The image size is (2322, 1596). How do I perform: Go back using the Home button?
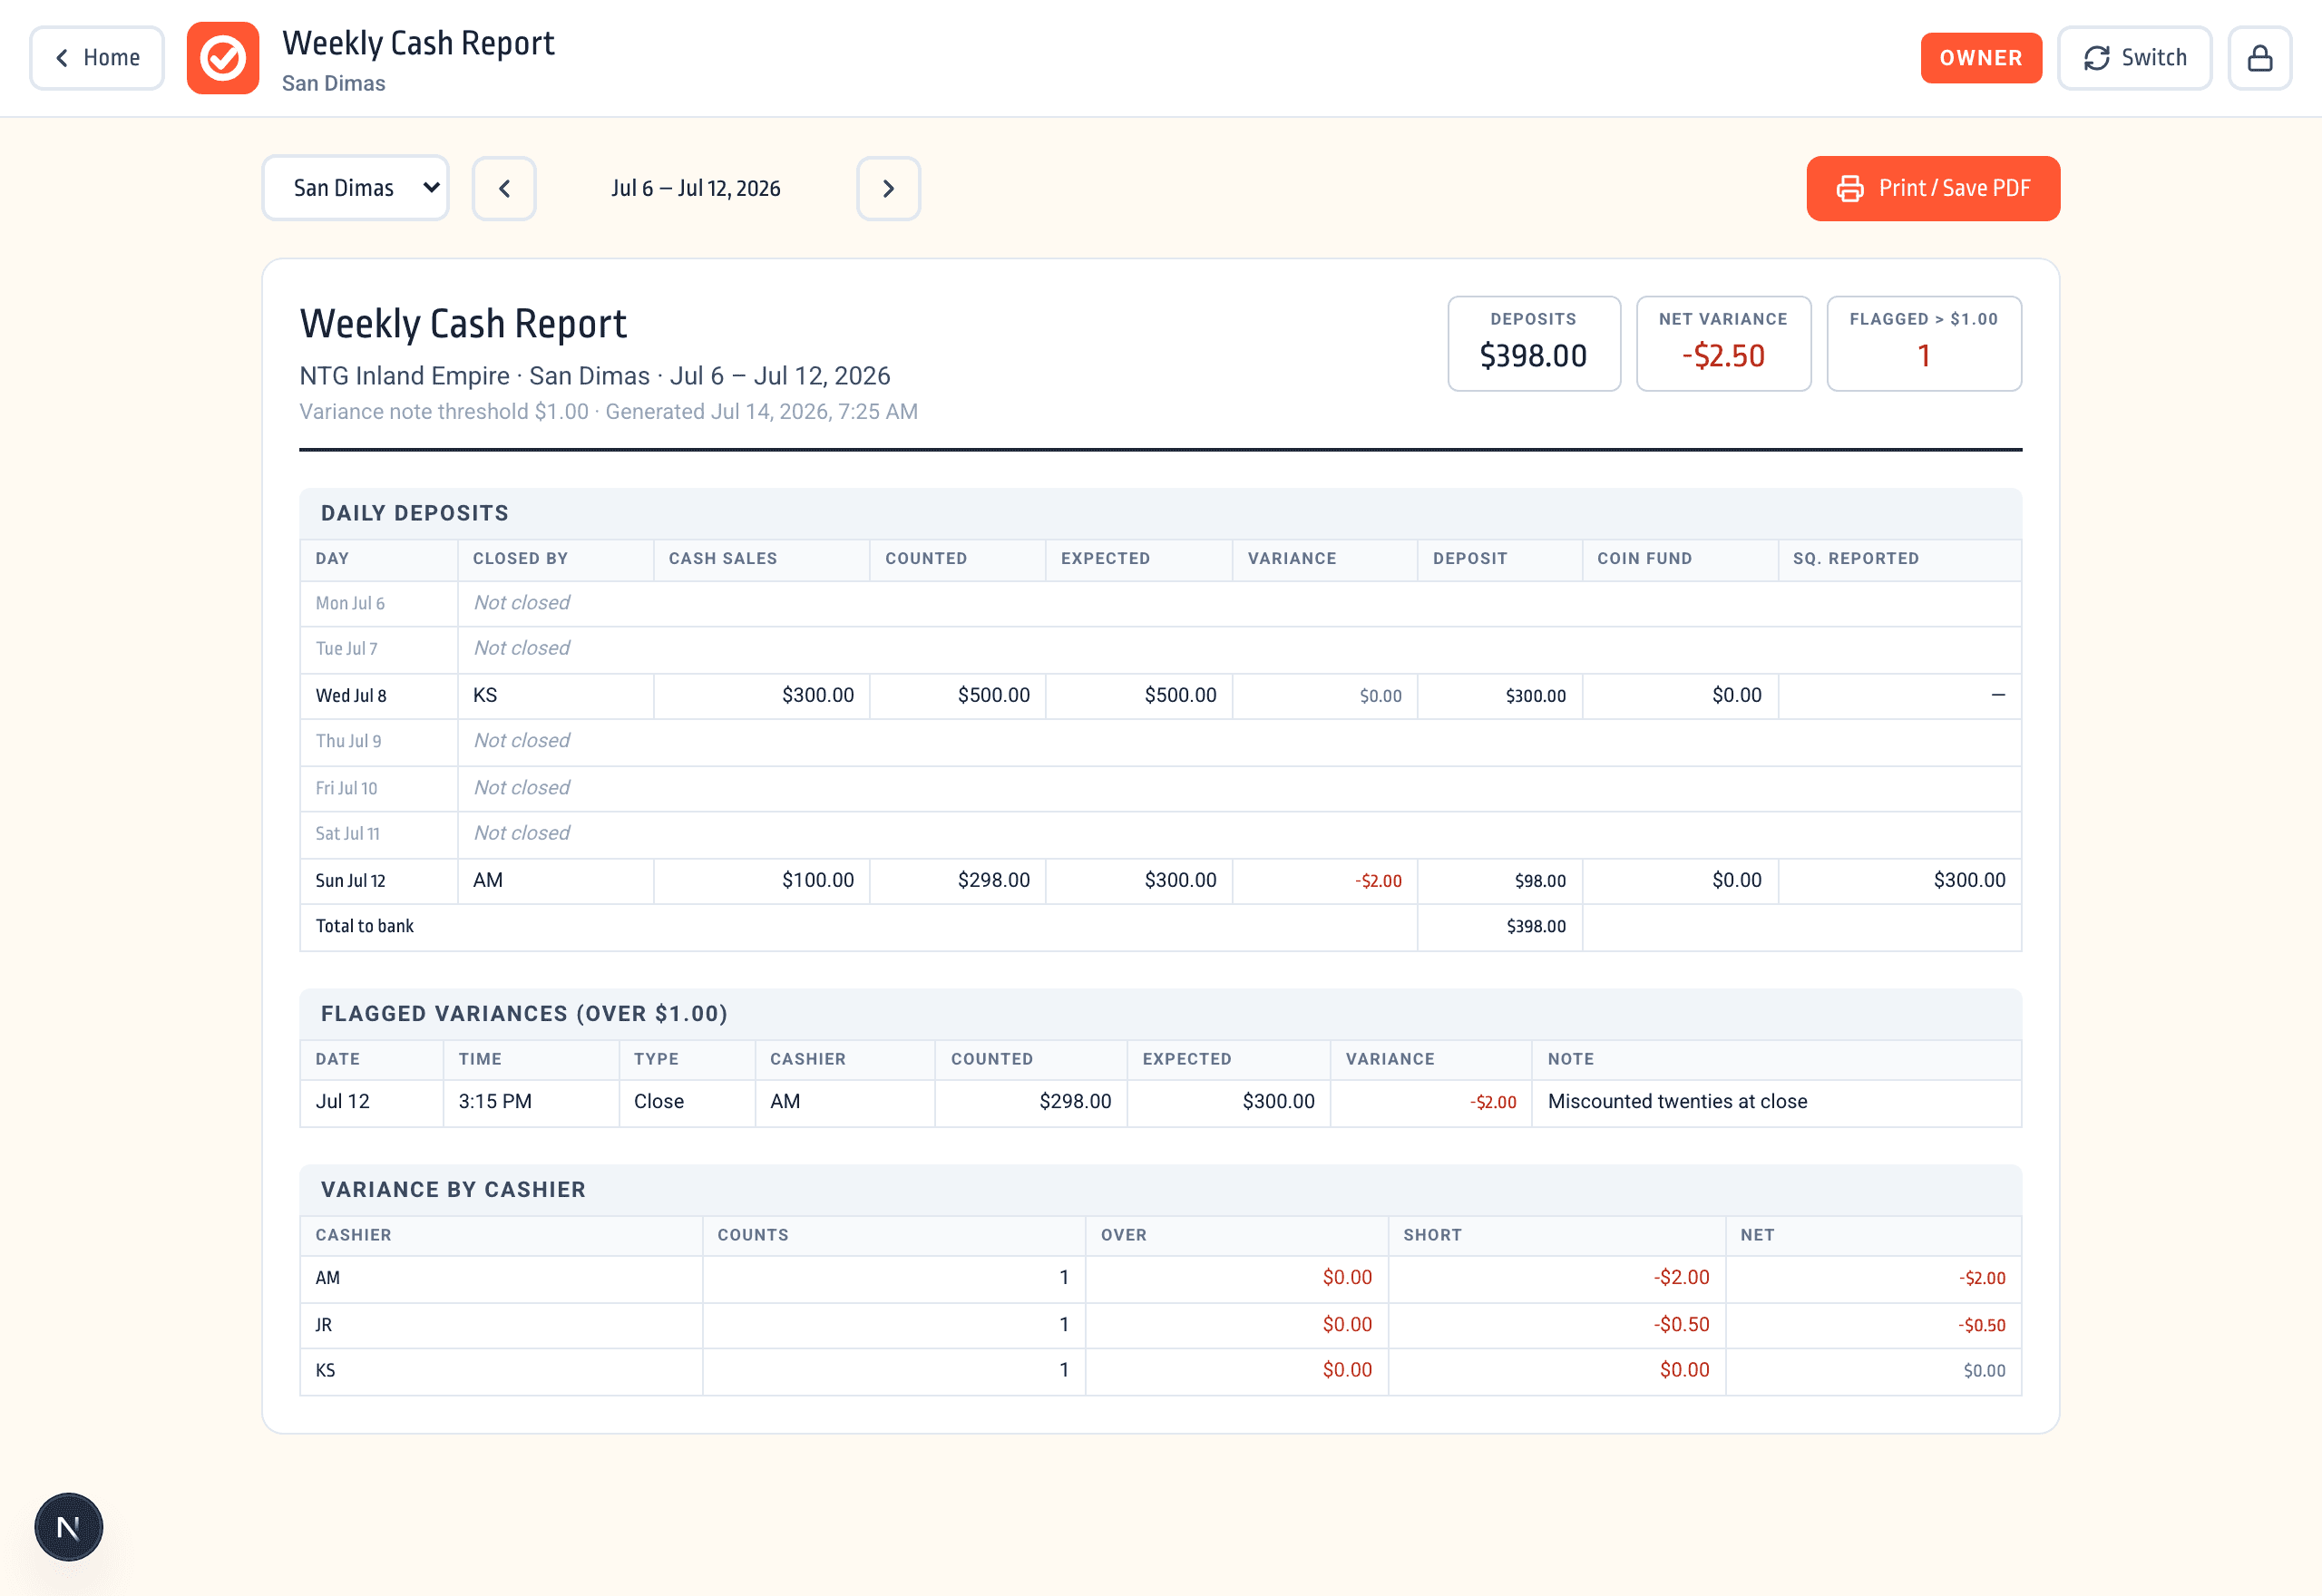click(97, 58)
